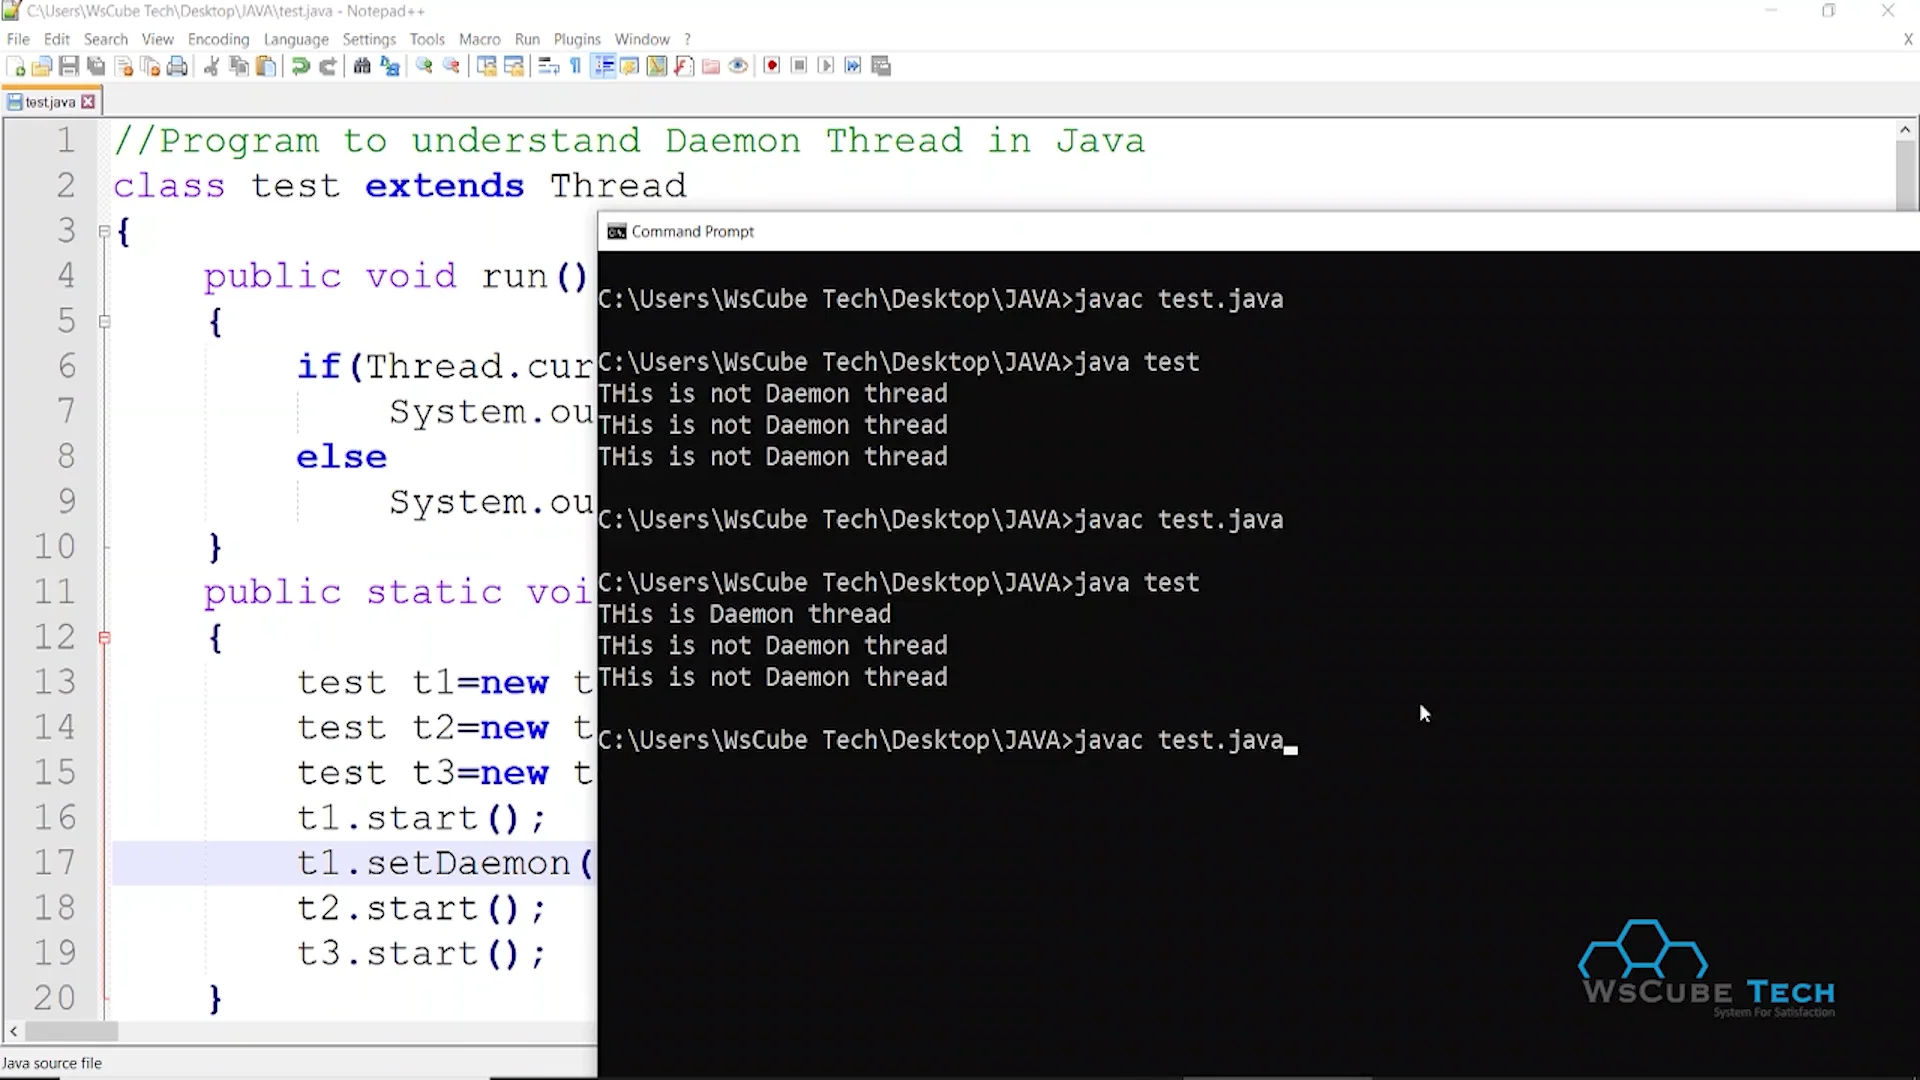The width and height of the screenshot is (1920, 1080).
Task: Cut selected text via the scissors icon
Action: coord(211,65)
